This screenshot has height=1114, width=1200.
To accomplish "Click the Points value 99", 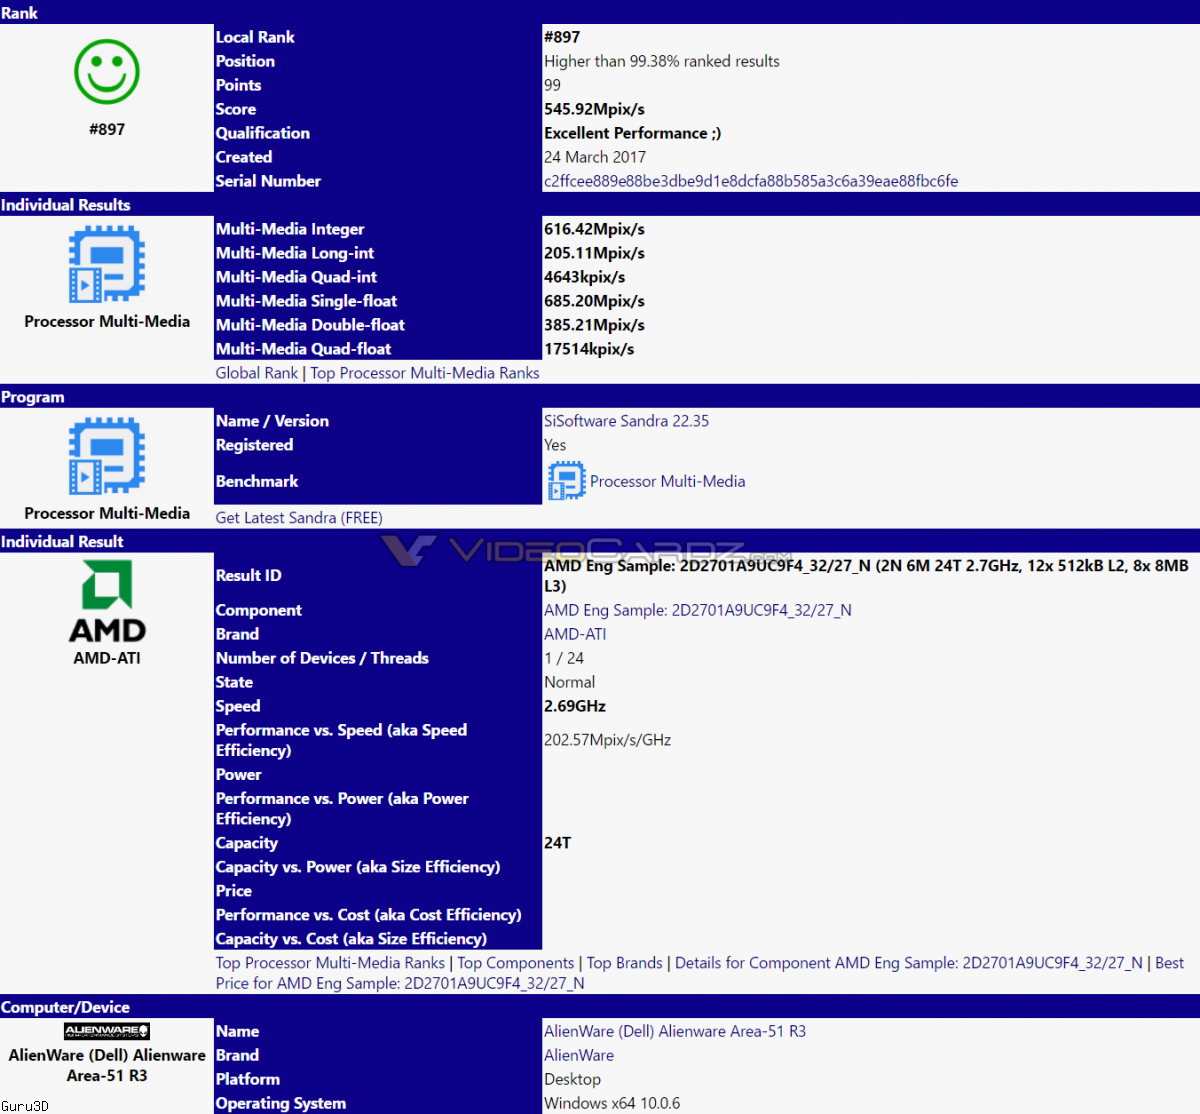I will click(552, 85).
